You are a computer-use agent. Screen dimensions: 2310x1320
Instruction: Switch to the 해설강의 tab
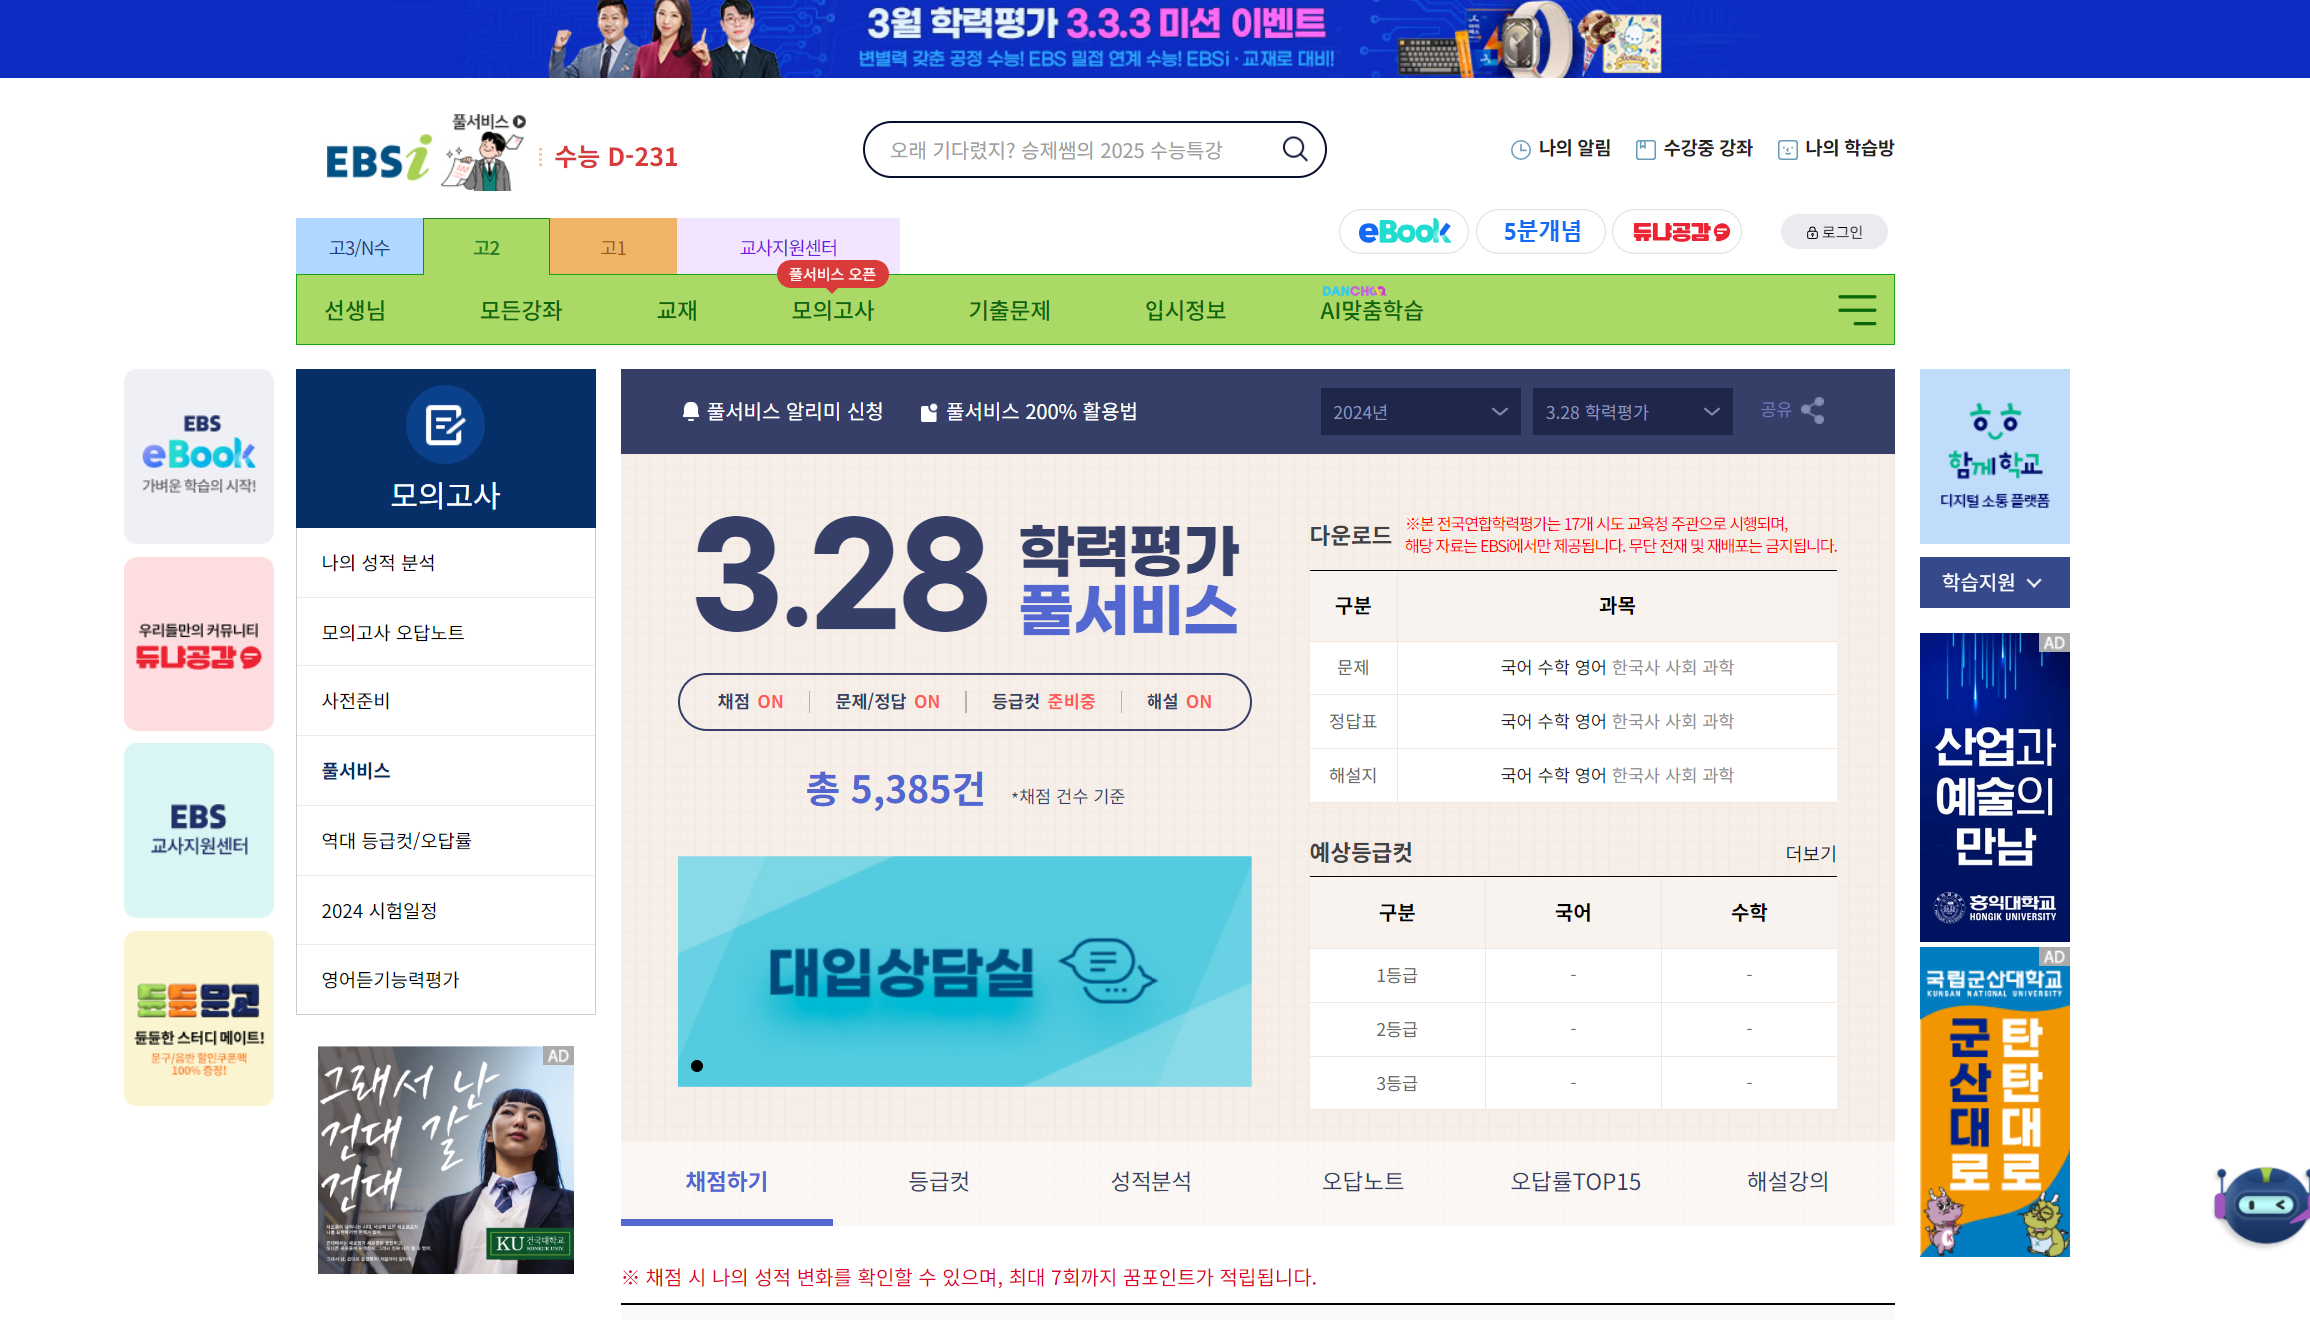[1788, 1182]
